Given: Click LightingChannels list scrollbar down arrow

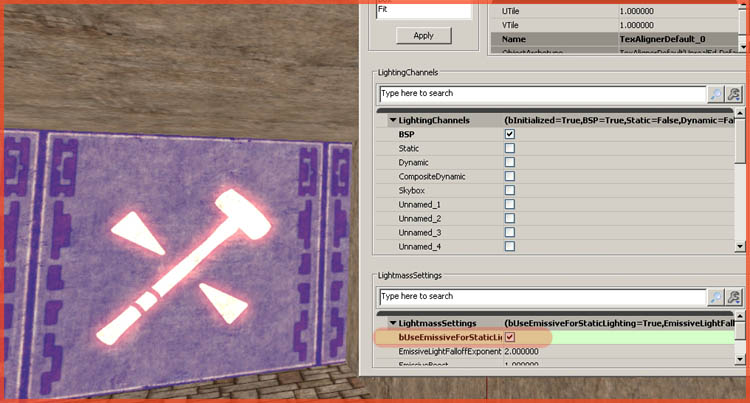Looking at the screenshot, I should click(740, 247).
